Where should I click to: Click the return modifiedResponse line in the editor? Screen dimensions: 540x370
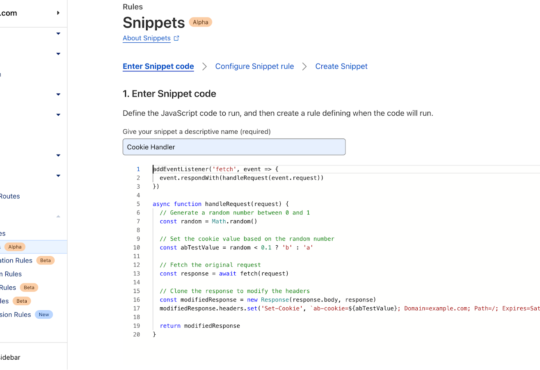(200, 326)
